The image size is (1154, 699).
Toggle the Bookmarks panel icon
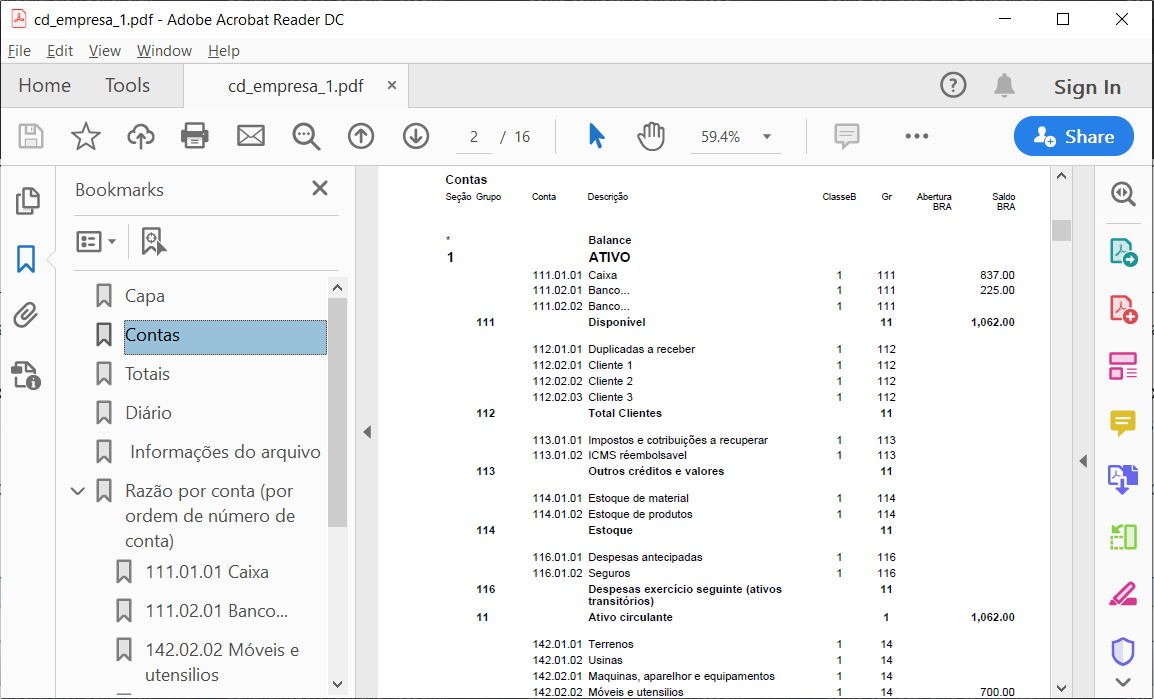(x=26, y=259)
